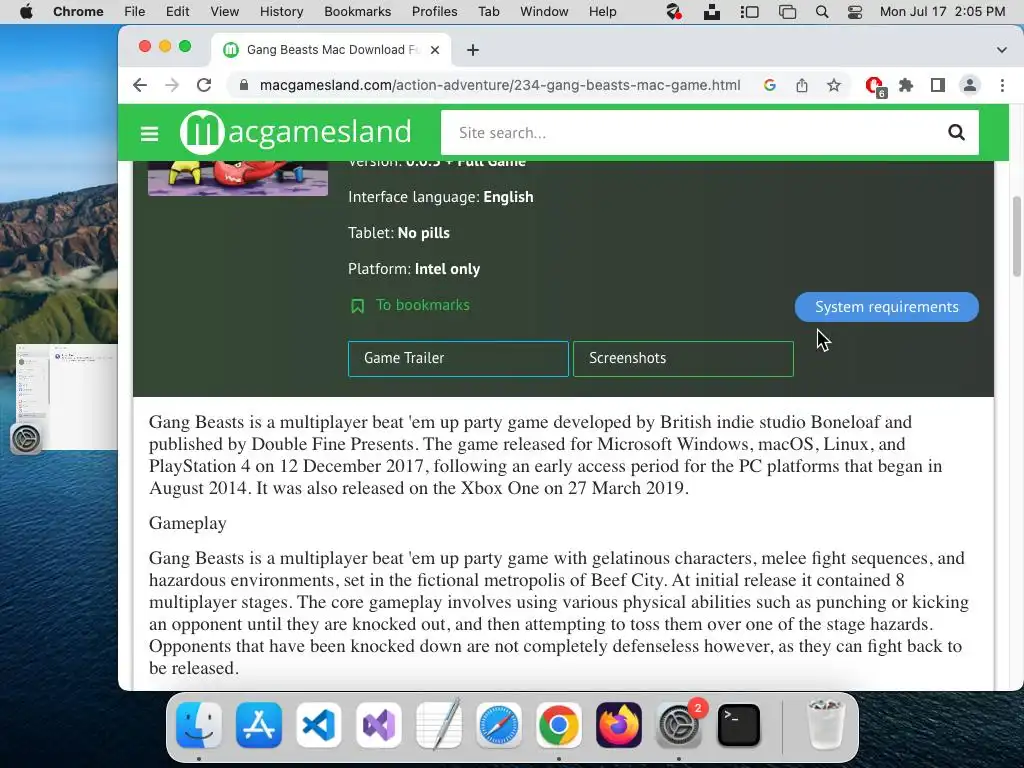Image resolution: width=1024 pixels, height=768 pixels.
Task: Launch Firefox from the Dock
Action: click(x=619, y=725)
